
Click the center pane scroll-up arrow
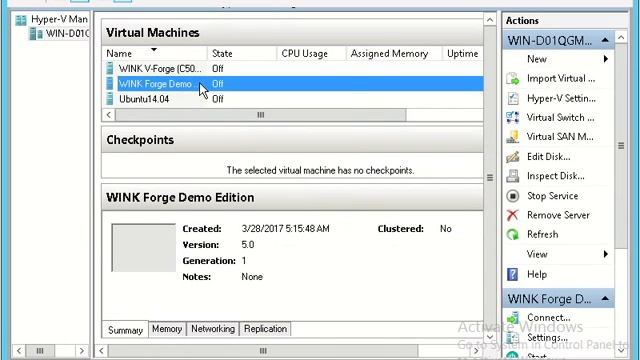490,20
